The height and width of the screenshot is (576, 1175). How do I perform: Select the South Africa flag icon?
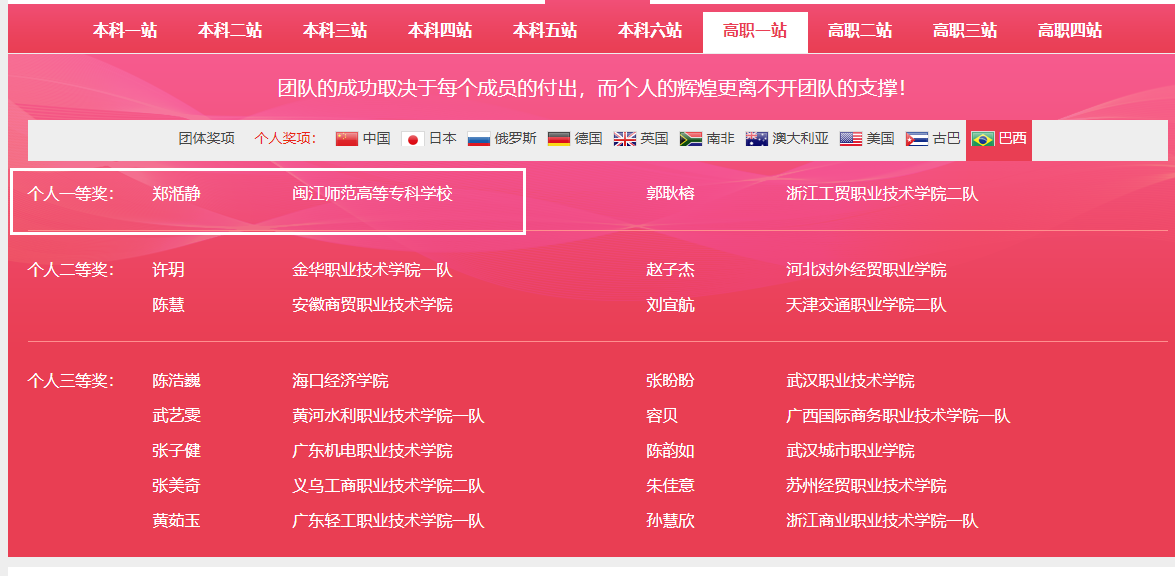[690, 139]
